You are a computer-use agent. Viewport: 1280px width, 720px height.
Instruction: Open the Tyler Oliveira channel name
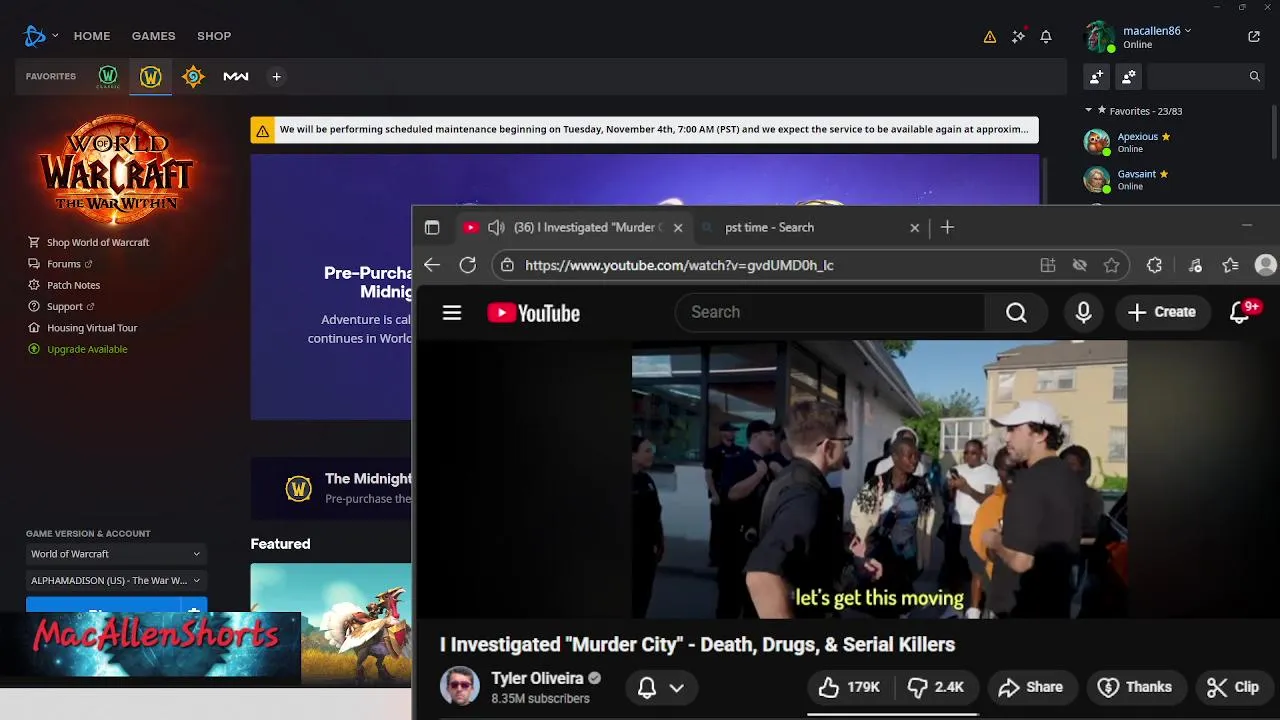point(538,679)
